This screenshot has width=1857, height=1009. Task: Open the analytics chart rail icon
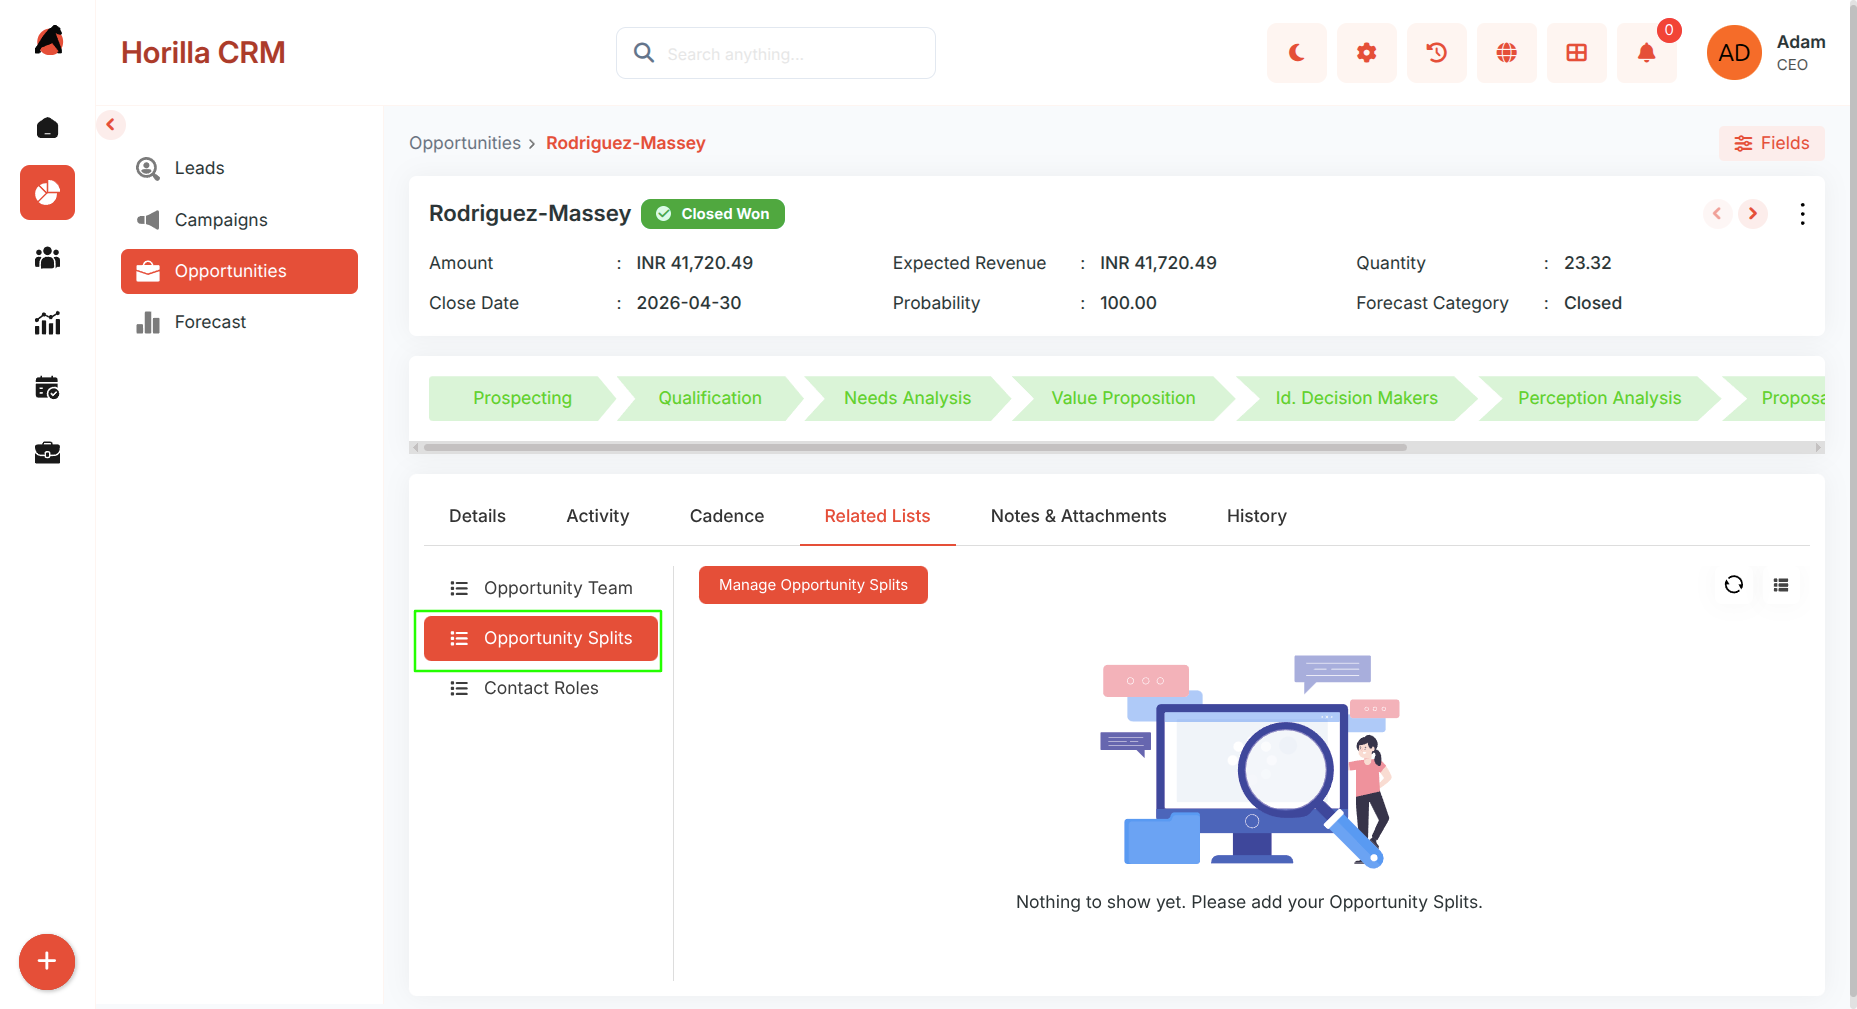pos(47,323)
